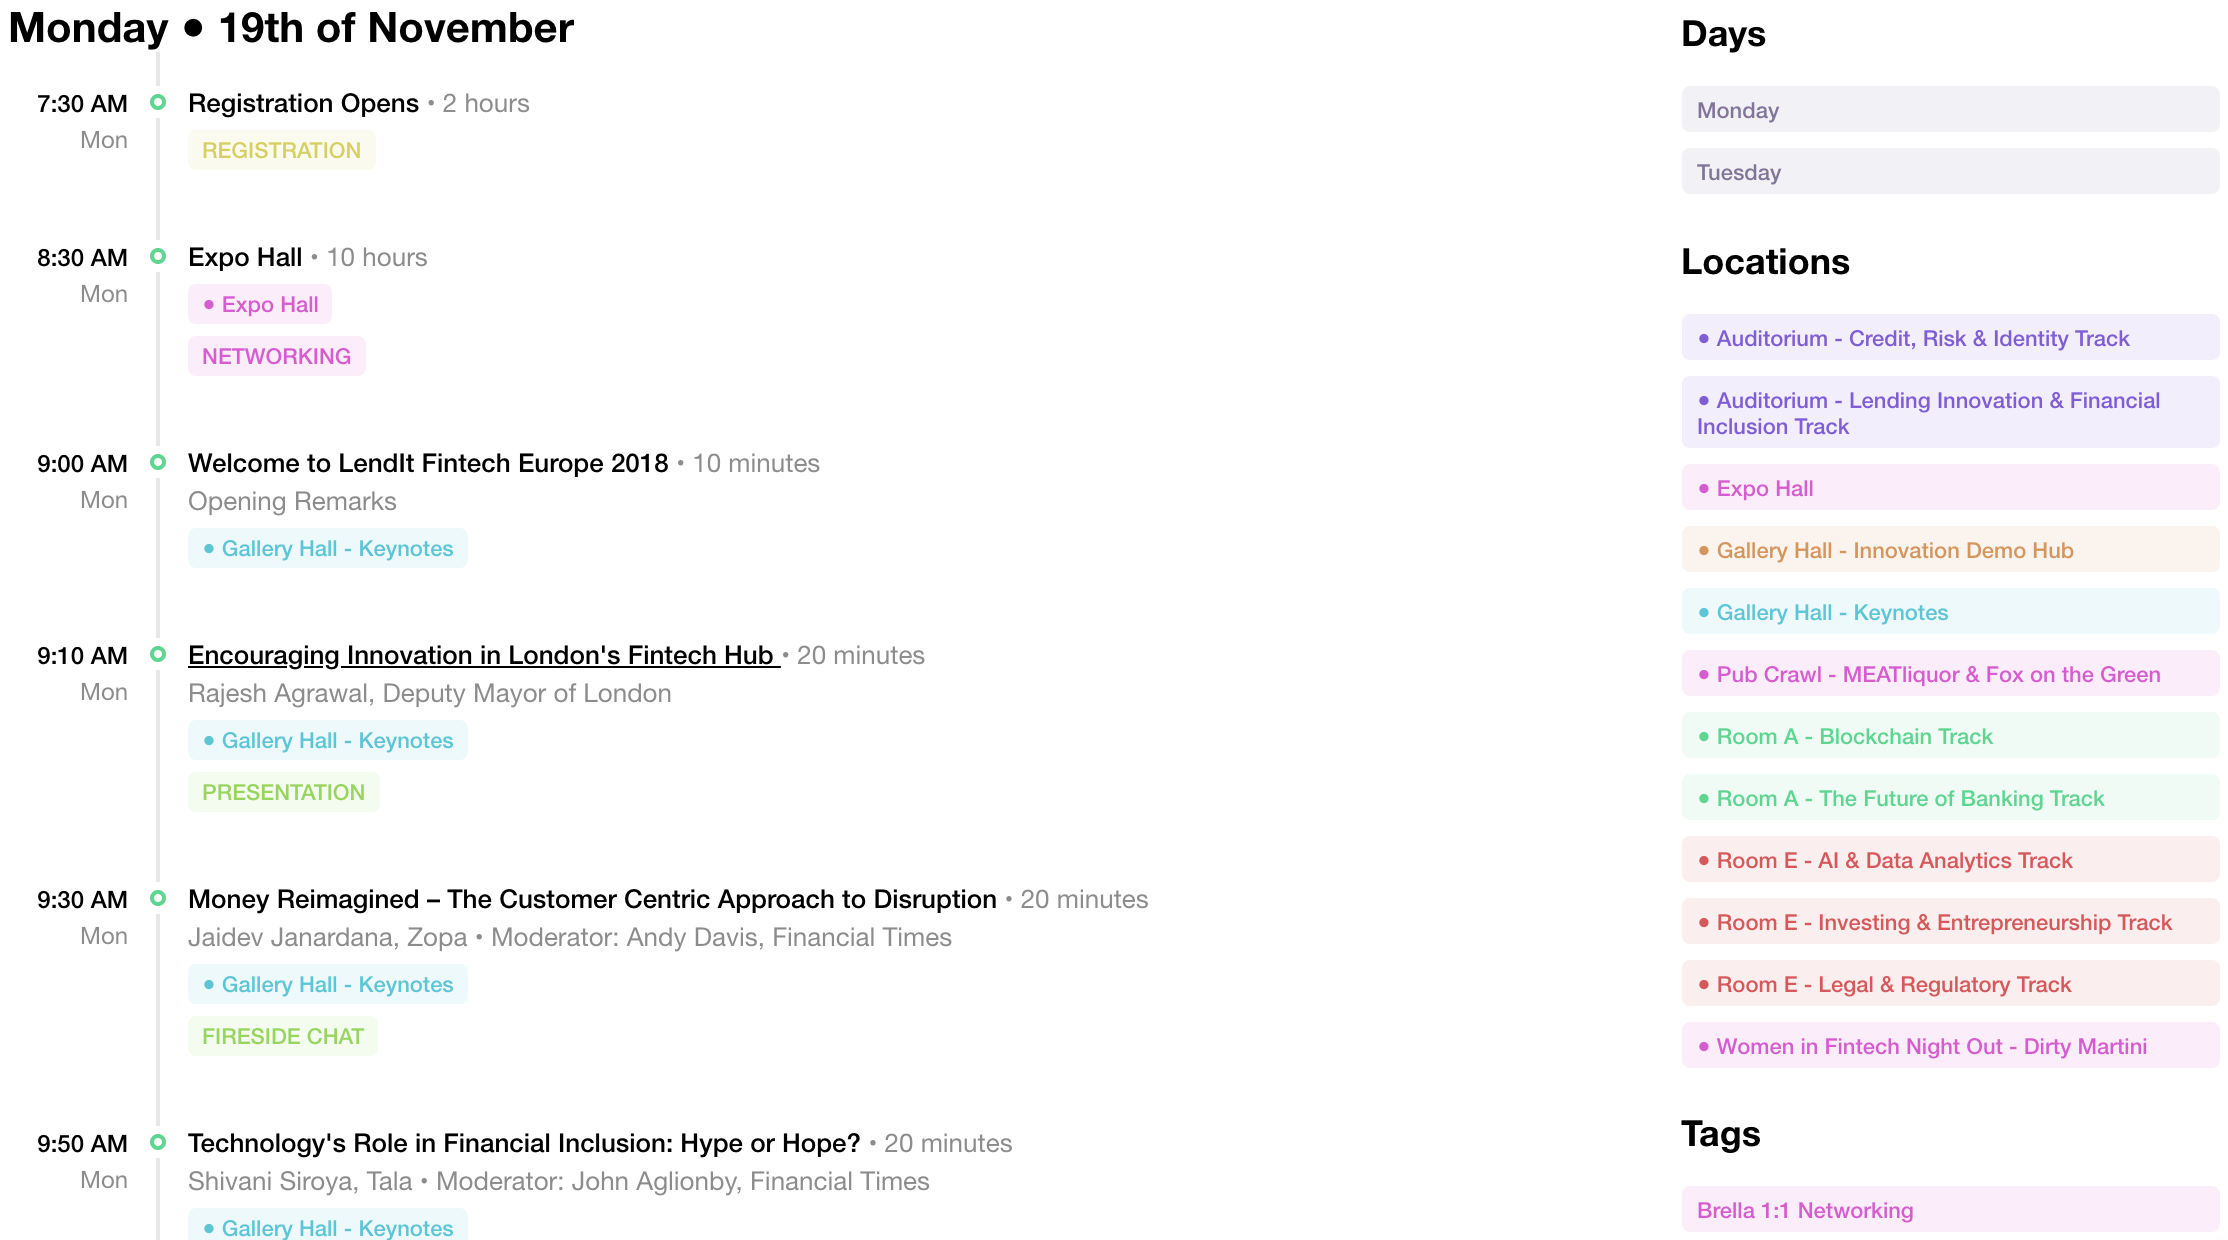
Task: Filter by Gallery Hall - Keynotes in Locations sidebar
Action: pos(1950,612)
